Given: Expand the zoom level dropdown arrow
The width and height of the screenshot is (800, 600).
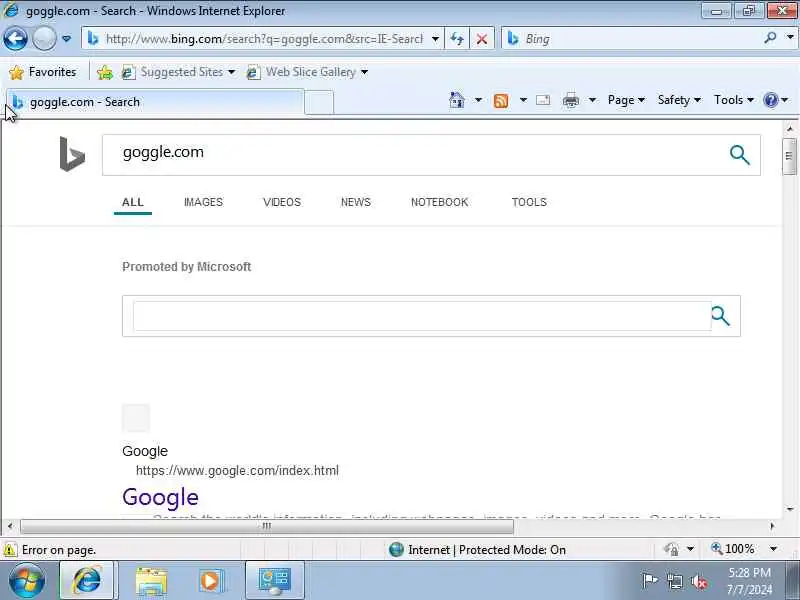Looking at the screenshot, I should pyautogui.click(x=773, y=549).
